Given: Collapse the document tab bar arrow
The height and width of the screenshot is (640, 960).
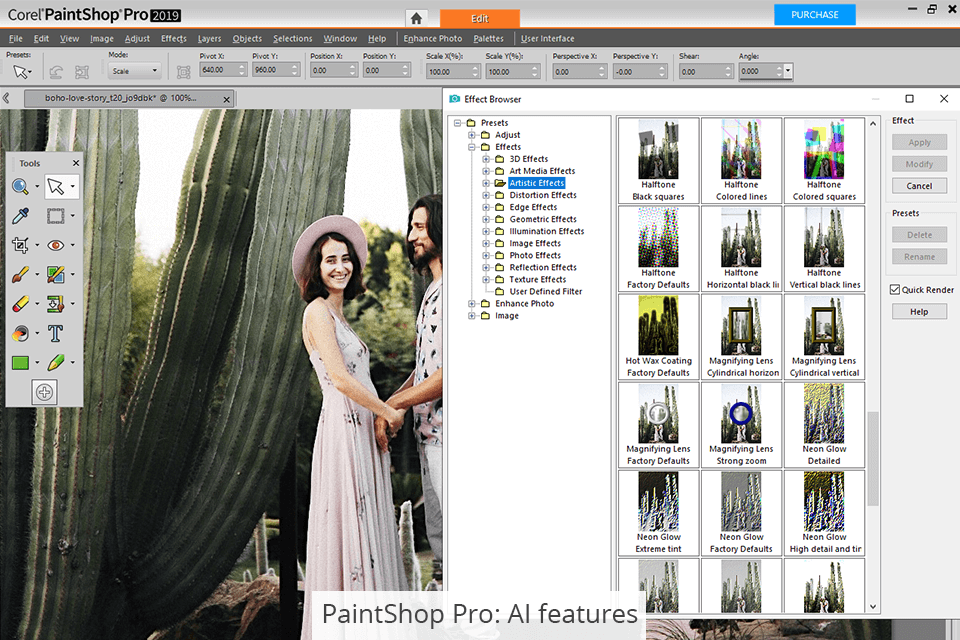Looking at the screenshot, I should pyautogui.click(x=6, y=97).
